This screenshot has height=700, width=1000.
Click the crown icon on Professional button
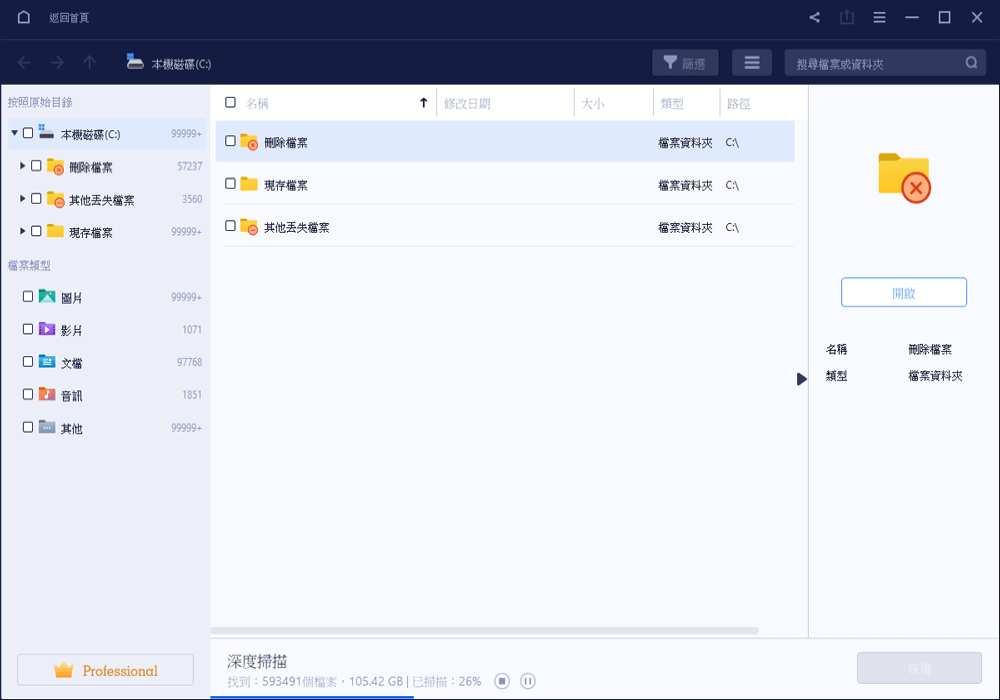[x=64, y=669]
